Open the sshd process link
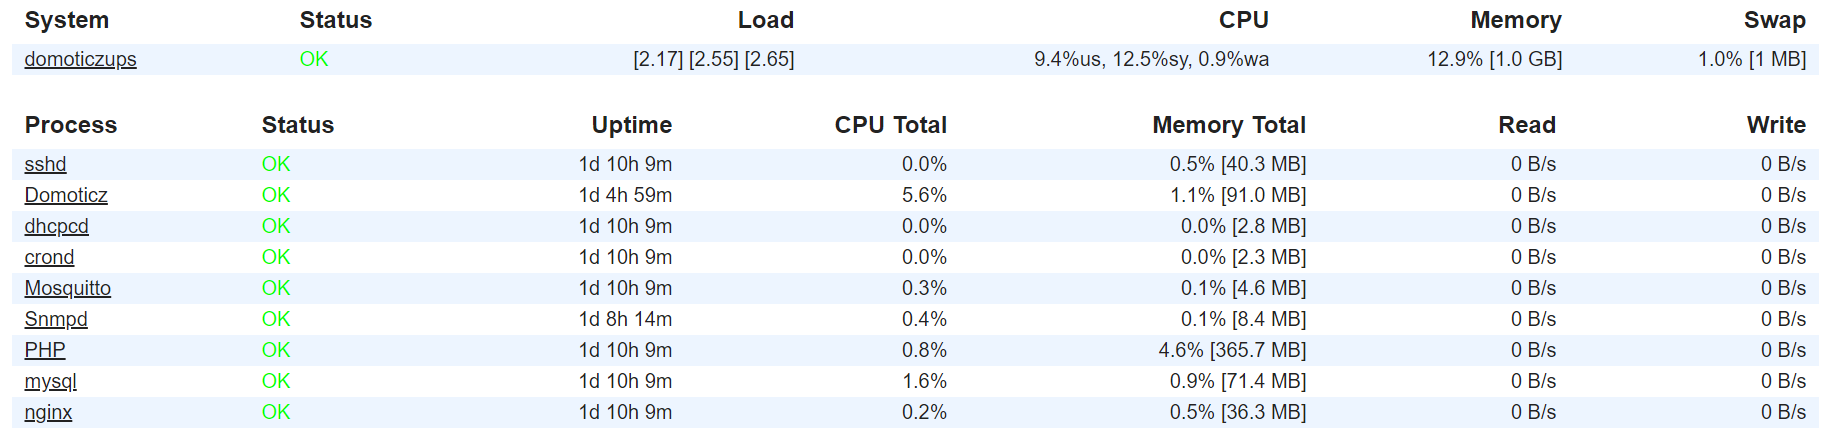1839x434 pixels. tap(45, 164)
